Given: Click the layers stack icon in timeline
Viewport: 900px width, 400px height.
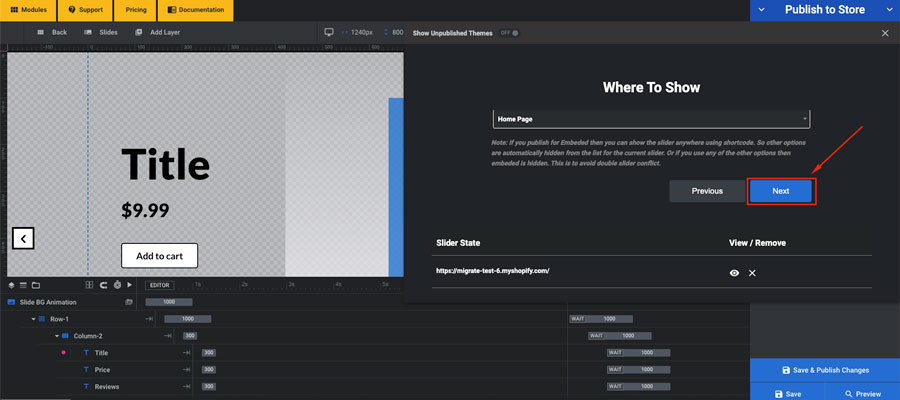Looking at the screenshot, I should (11, 285).
